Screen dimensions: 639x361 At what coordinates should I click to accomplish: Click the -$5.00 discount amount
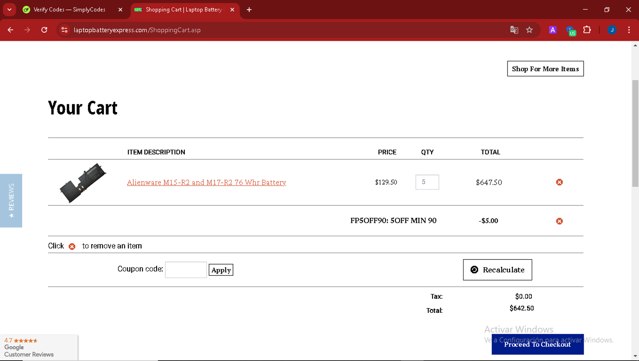488,221
